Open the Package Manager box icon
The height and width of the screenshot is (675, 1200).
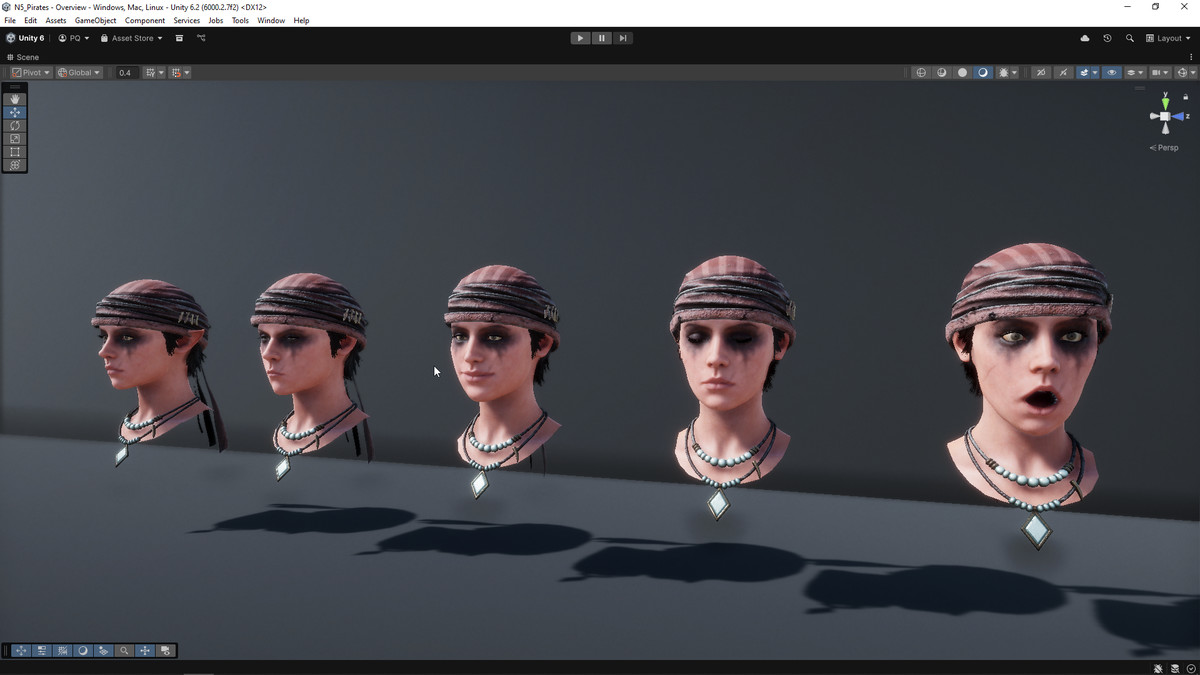pos(179,38)
